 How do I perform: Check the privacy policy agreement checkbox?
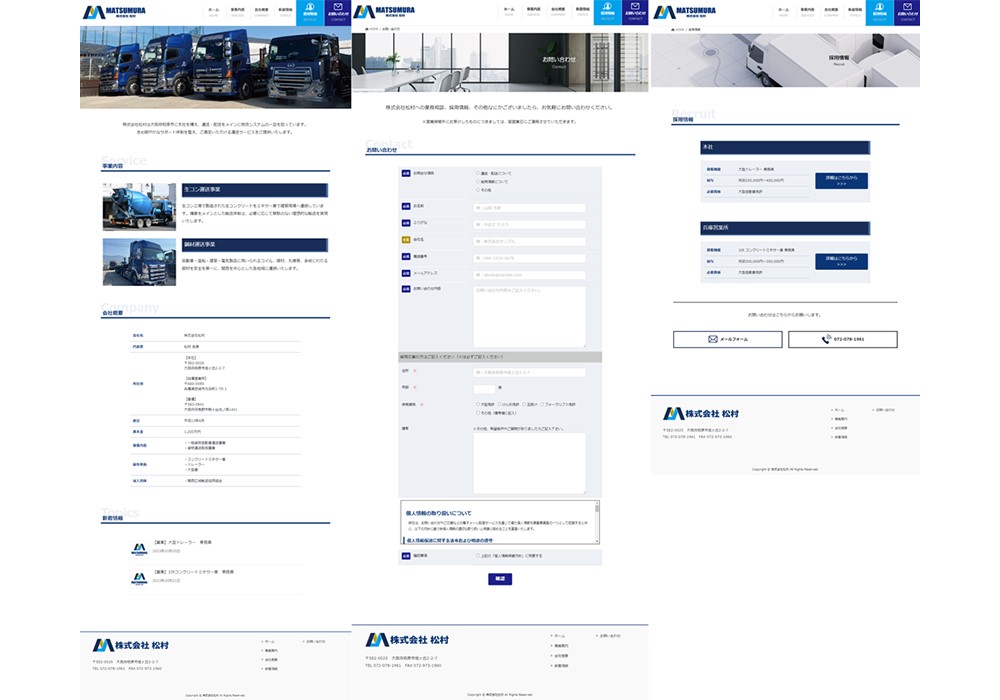pyautogui.click(x=477, y=556)
